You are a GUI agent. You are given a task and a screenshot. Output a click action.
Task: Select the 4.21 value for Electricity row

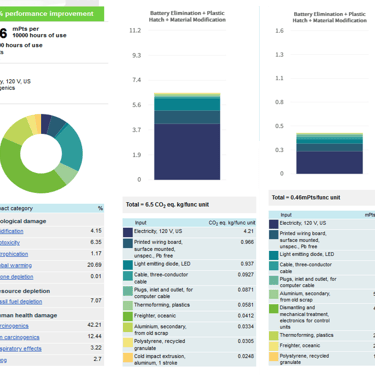[248, 231]
